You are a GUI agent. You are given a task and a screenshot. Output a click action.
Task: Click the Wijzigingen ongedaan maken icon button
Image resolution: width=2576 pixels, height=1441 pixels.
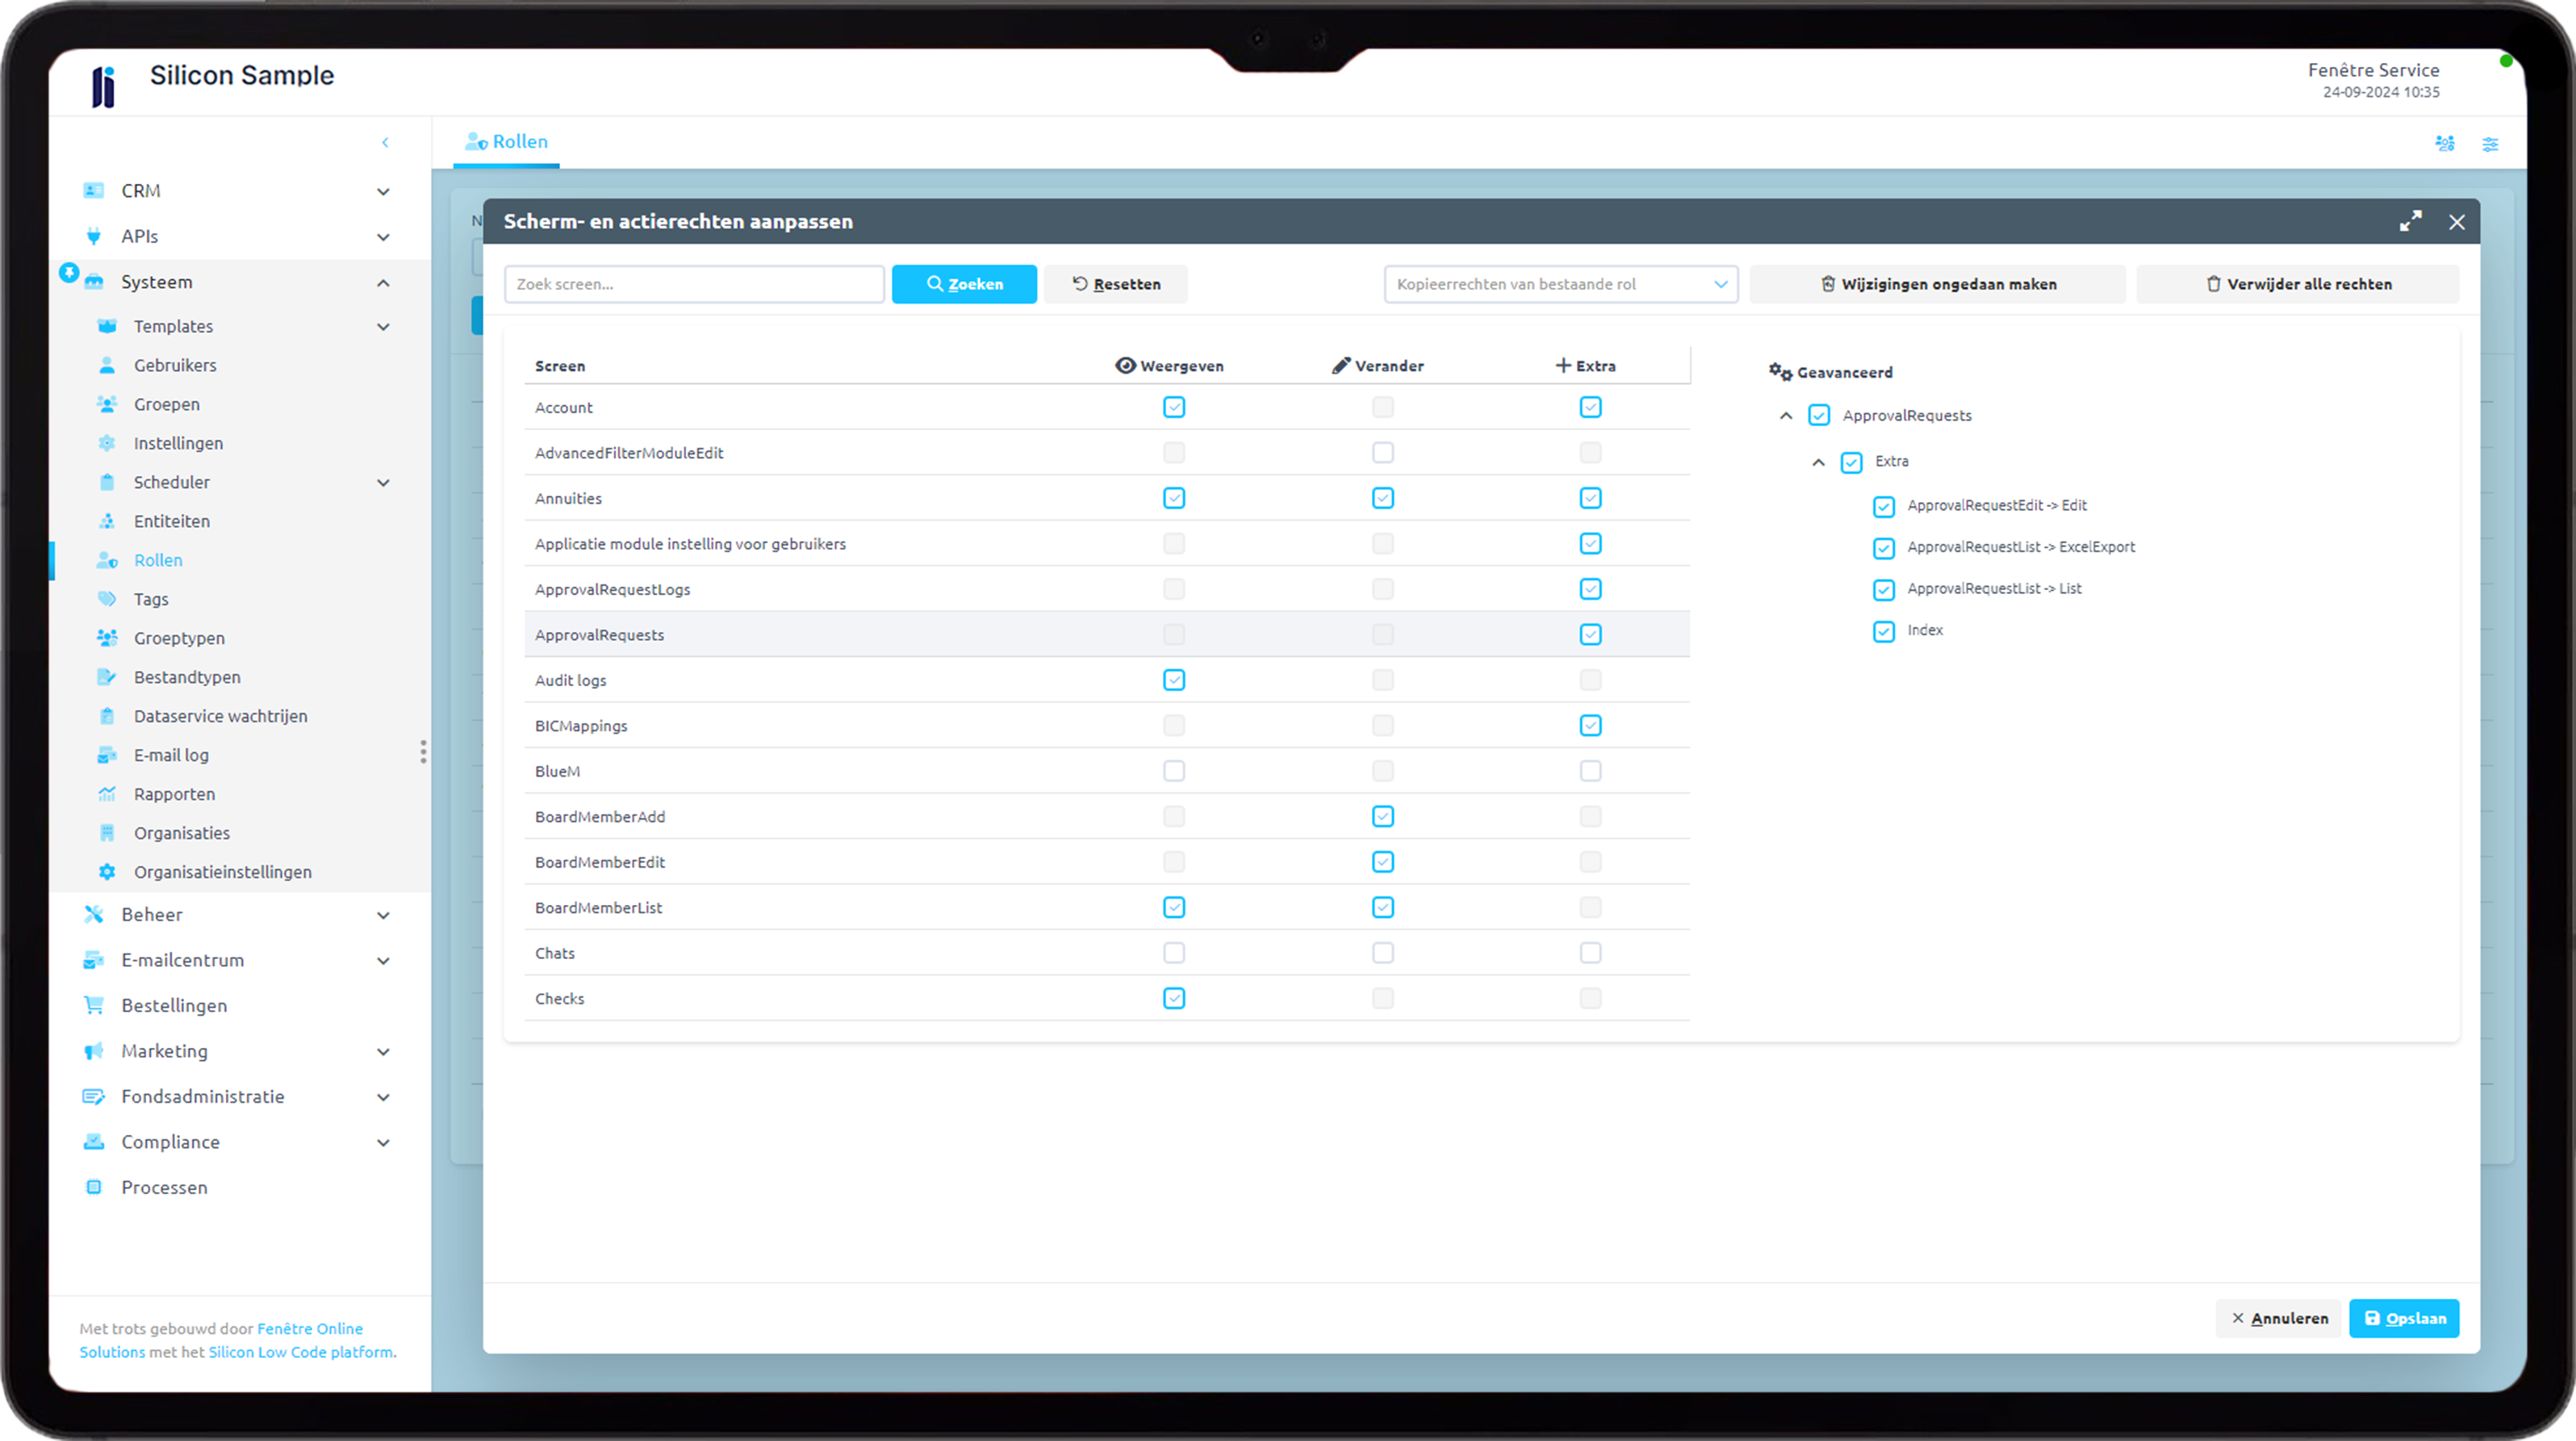[1830, 283]
